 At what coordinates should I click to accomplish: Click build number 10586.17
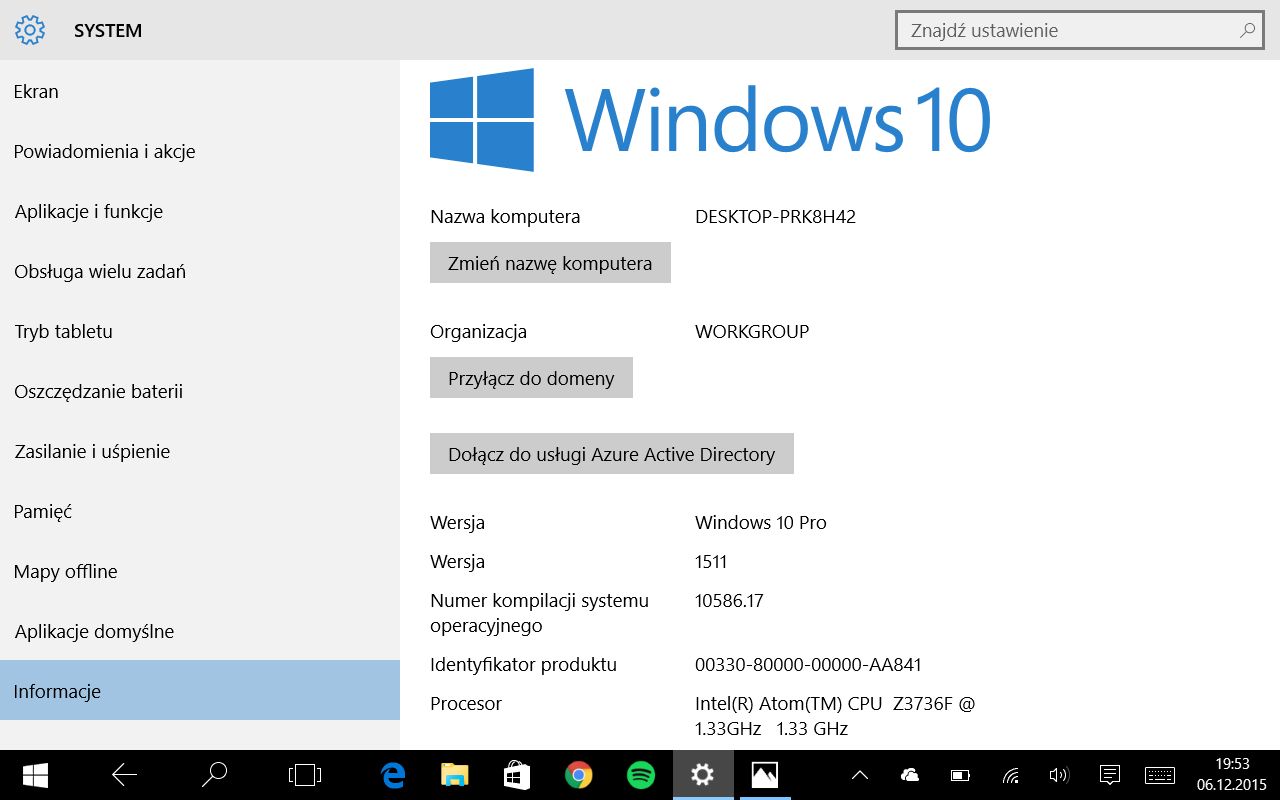pos(729,600)
